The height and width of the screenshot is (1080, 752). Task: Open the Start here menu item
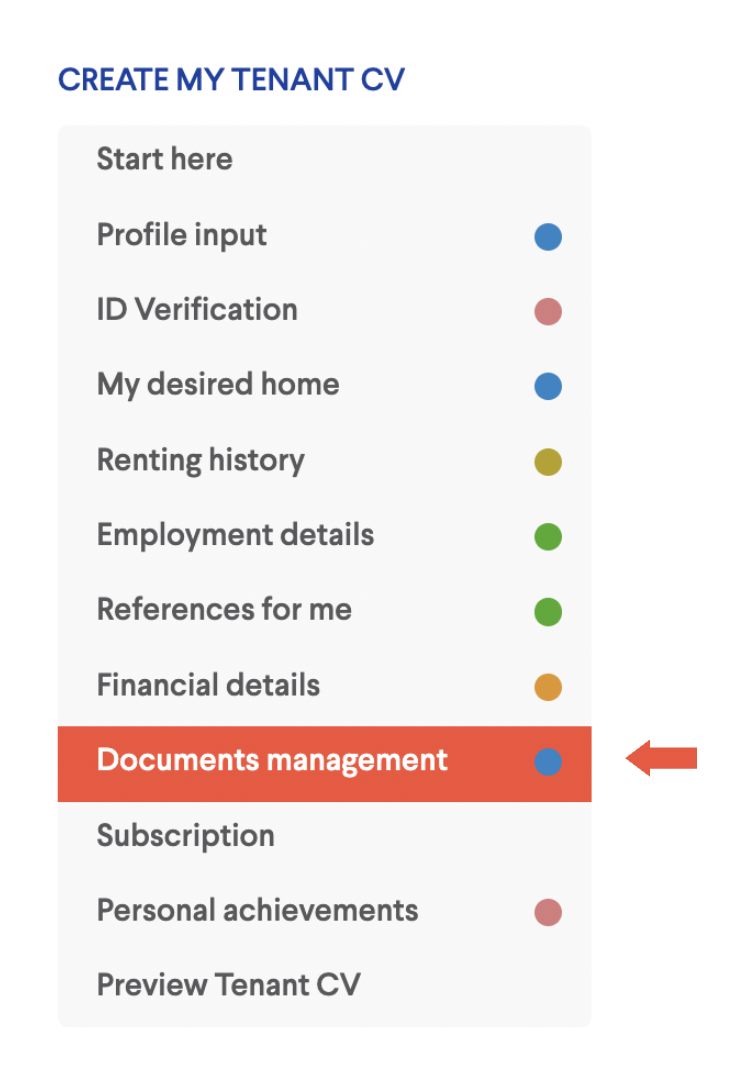tap(324, 159)
